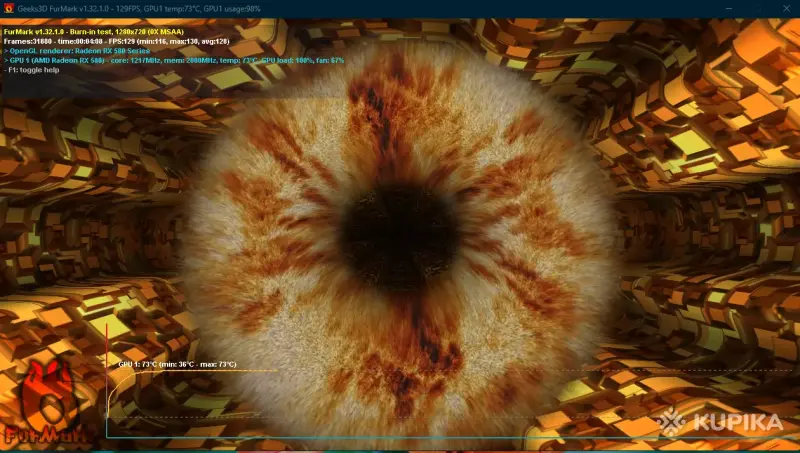The width and height of the screenshot is (800, 453).
Task: Select the OpenGL renderer Radeon RX 580 line
Action: coord(77,51)
